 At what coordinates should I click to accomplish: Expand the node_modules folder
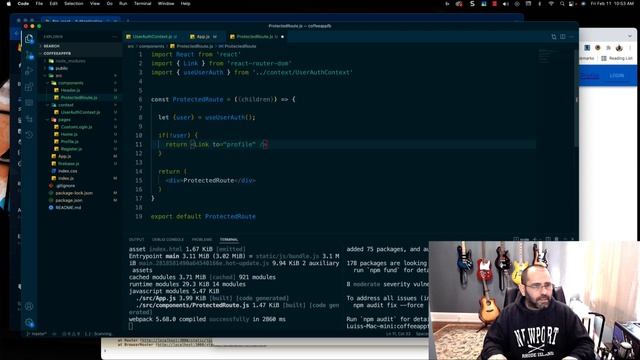pos(70,61)
